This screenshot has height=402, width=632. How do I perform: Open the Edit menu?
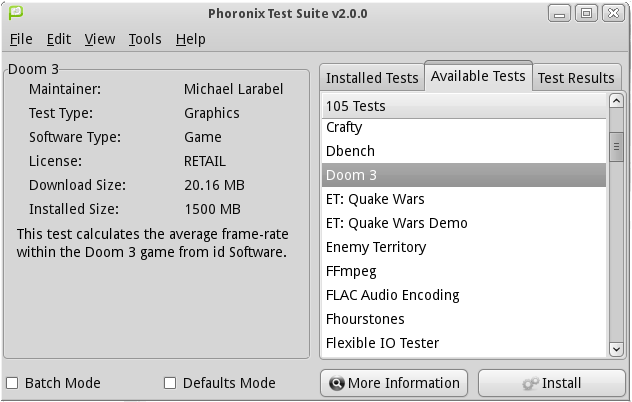click(x=58, y=39)
